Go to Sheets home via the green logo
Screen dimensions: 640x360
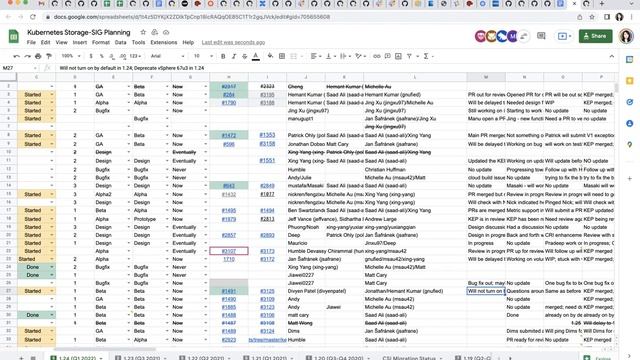[x=13, y=36]
